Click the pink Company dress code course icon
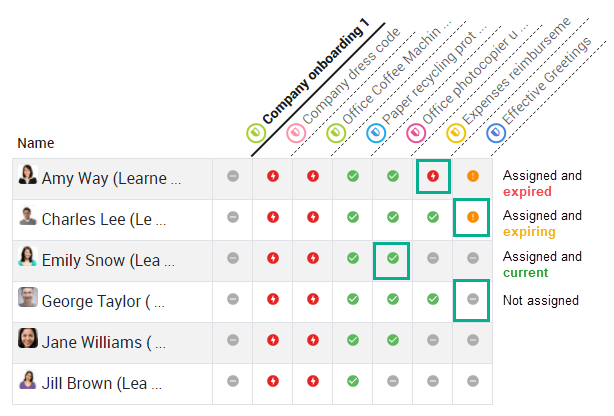 click(x=296, y=133)
